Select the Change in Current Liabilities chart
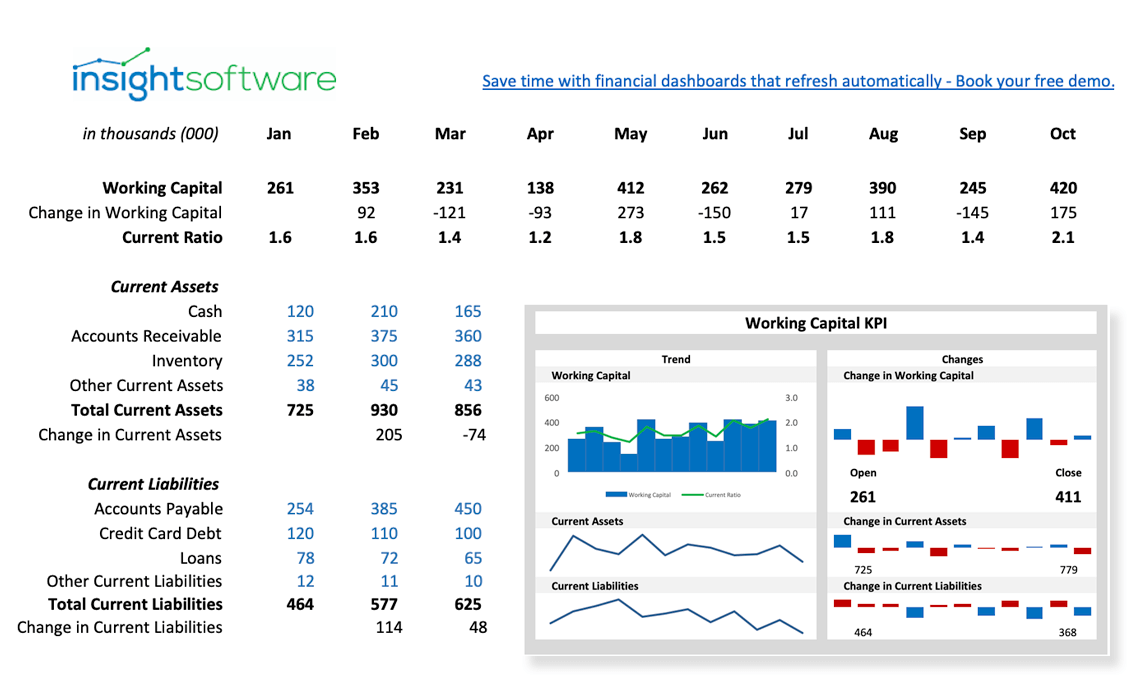The image size is (1140, 687). coord(960,607)
